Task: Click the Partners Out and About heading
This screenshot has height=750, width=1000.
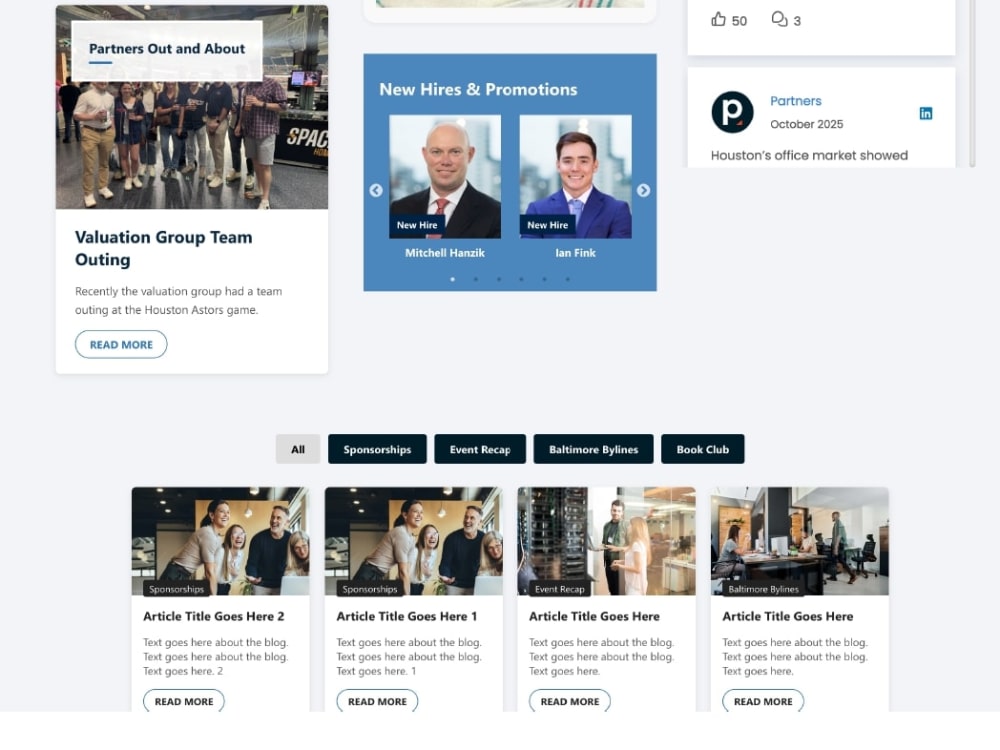Action: [167, 48]
